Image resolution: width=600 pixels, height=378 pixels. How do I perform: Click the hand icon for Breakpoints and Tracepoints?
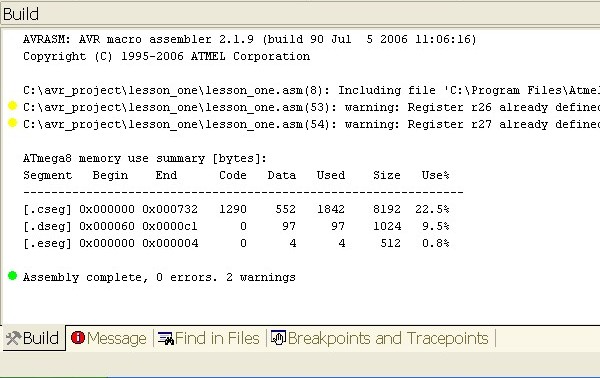(278, 337)
